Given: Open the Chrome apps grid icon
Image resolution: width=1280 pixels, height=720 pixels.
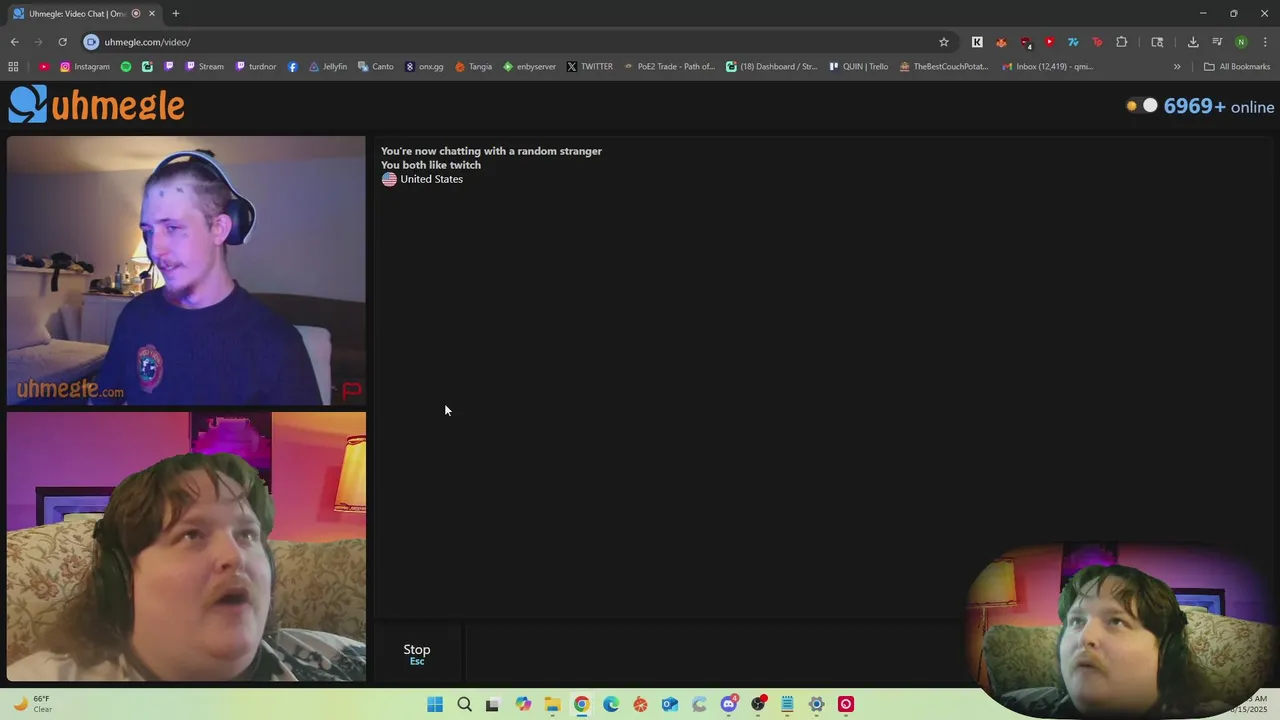Looking at the screenshot, I should pos(13,67).
